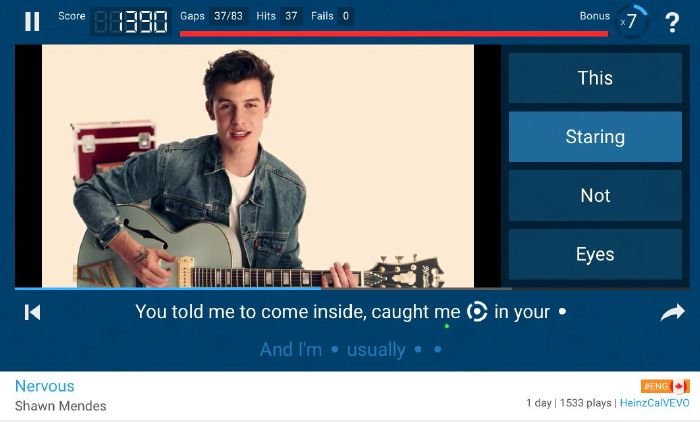Screen dimensions: 700x422
Task: Open the 'Nervous' song title link
Action: point(45,386)
